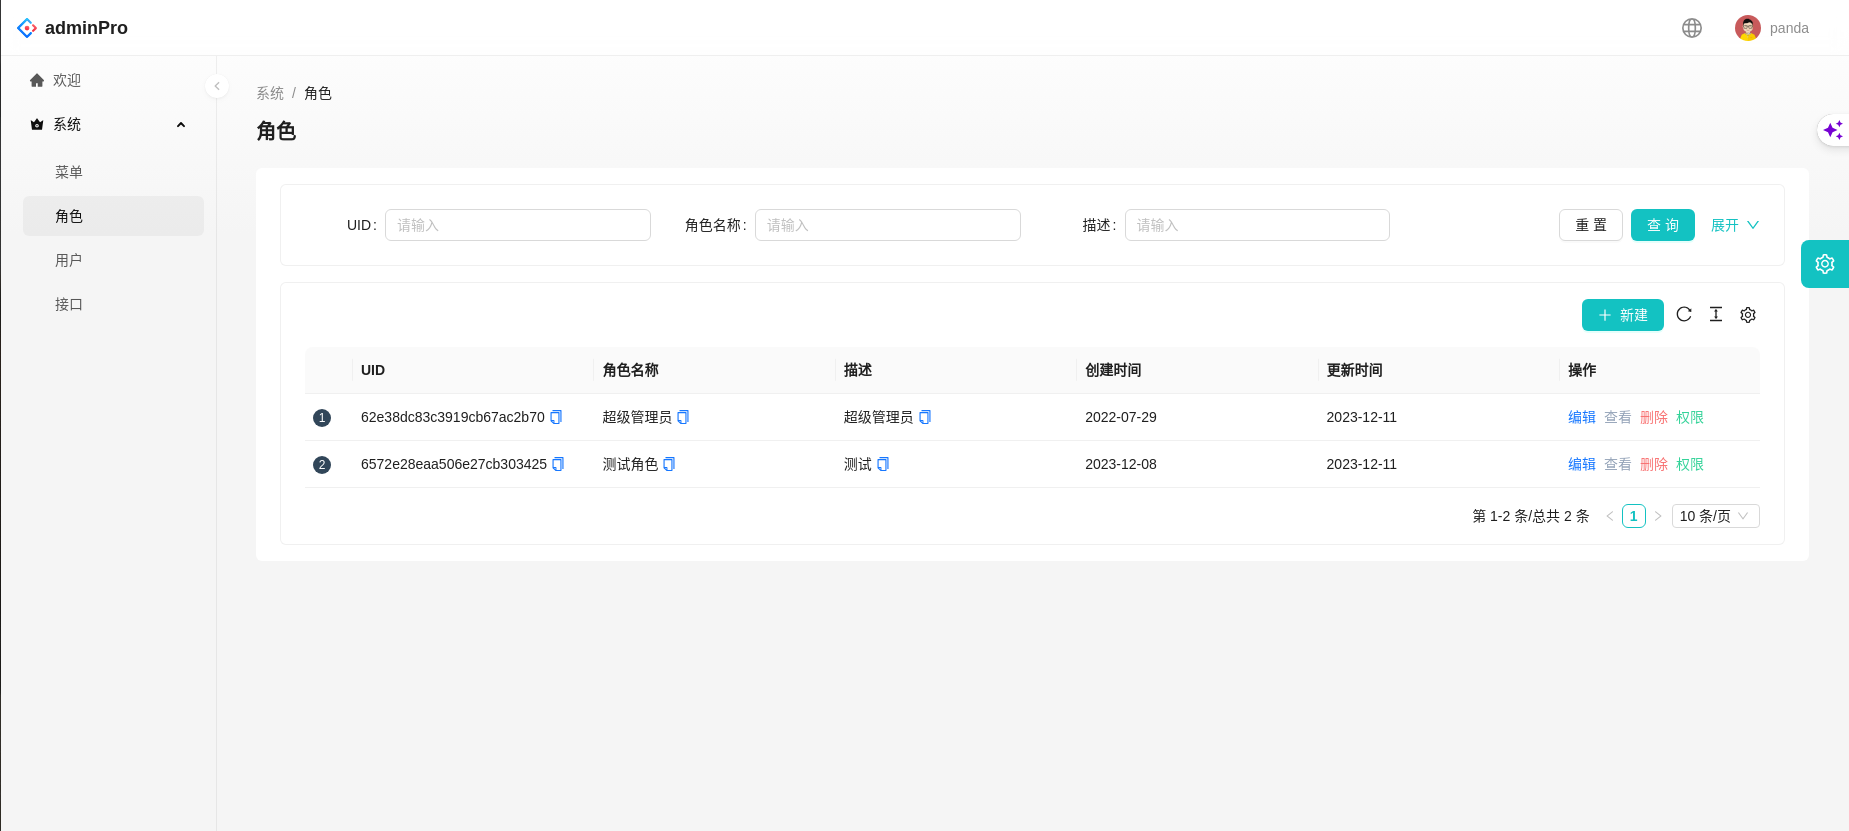Screen dimensions: 1849x831
Task: Open the 用户 submenu item
Action: [112, 260]
